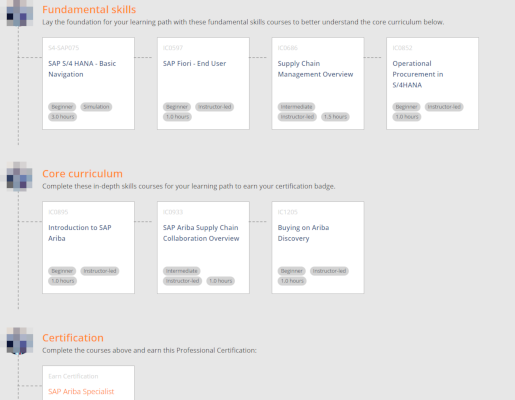Click 1.0 hours tag on Supply Chain Collaboration card
The height and width of the screenshot is (400, 515).
point(221,281)
